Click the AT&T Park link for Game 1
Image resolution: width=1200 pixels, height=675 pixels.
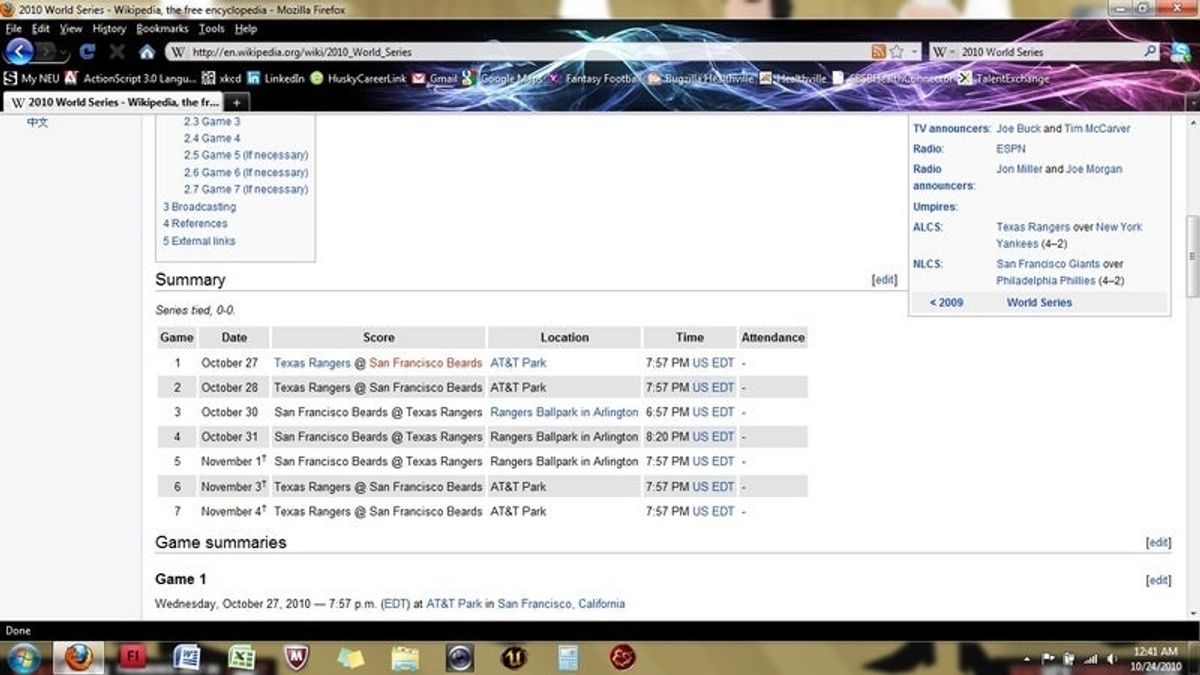(518, 363)
